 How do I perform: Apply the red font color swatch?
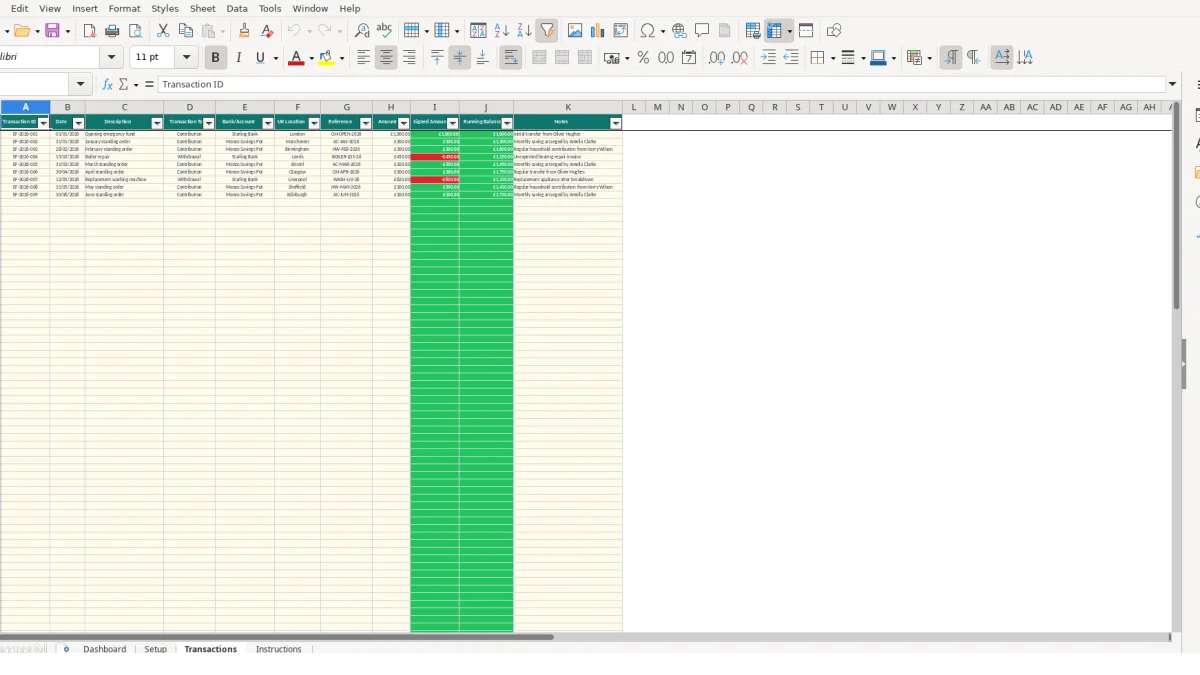(296, 58)
